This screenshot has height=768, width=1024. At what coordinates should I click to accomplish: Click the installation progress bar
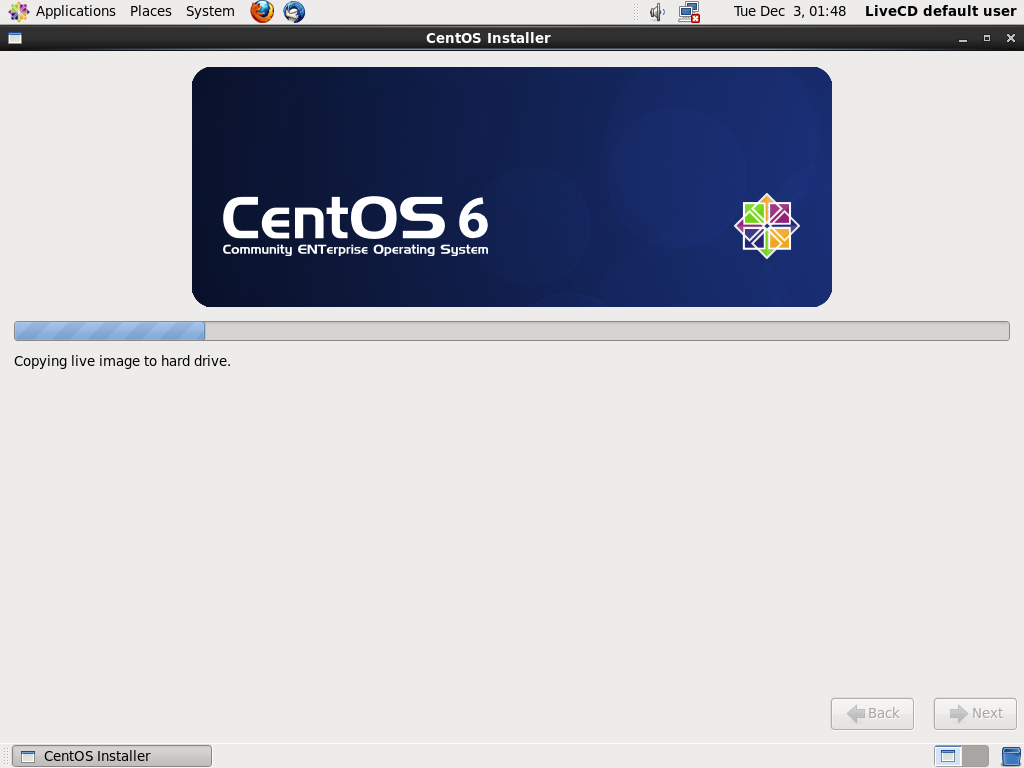(x=511, y=330)
